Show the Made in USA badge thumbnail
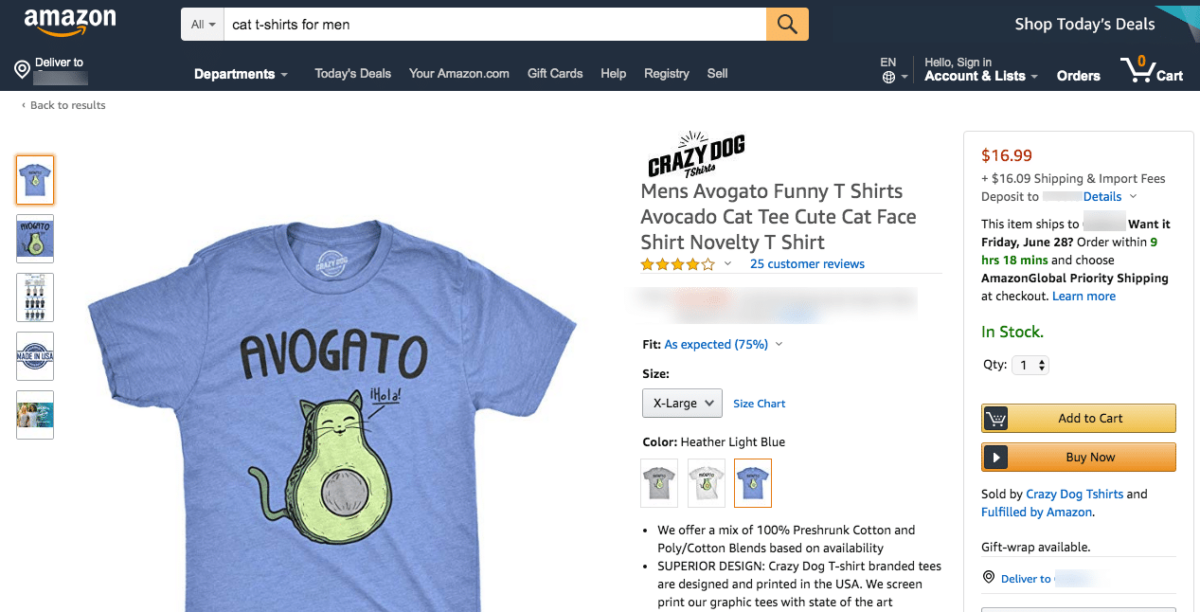Screen dimensions: 1200x612 click(x=35, y=356)
